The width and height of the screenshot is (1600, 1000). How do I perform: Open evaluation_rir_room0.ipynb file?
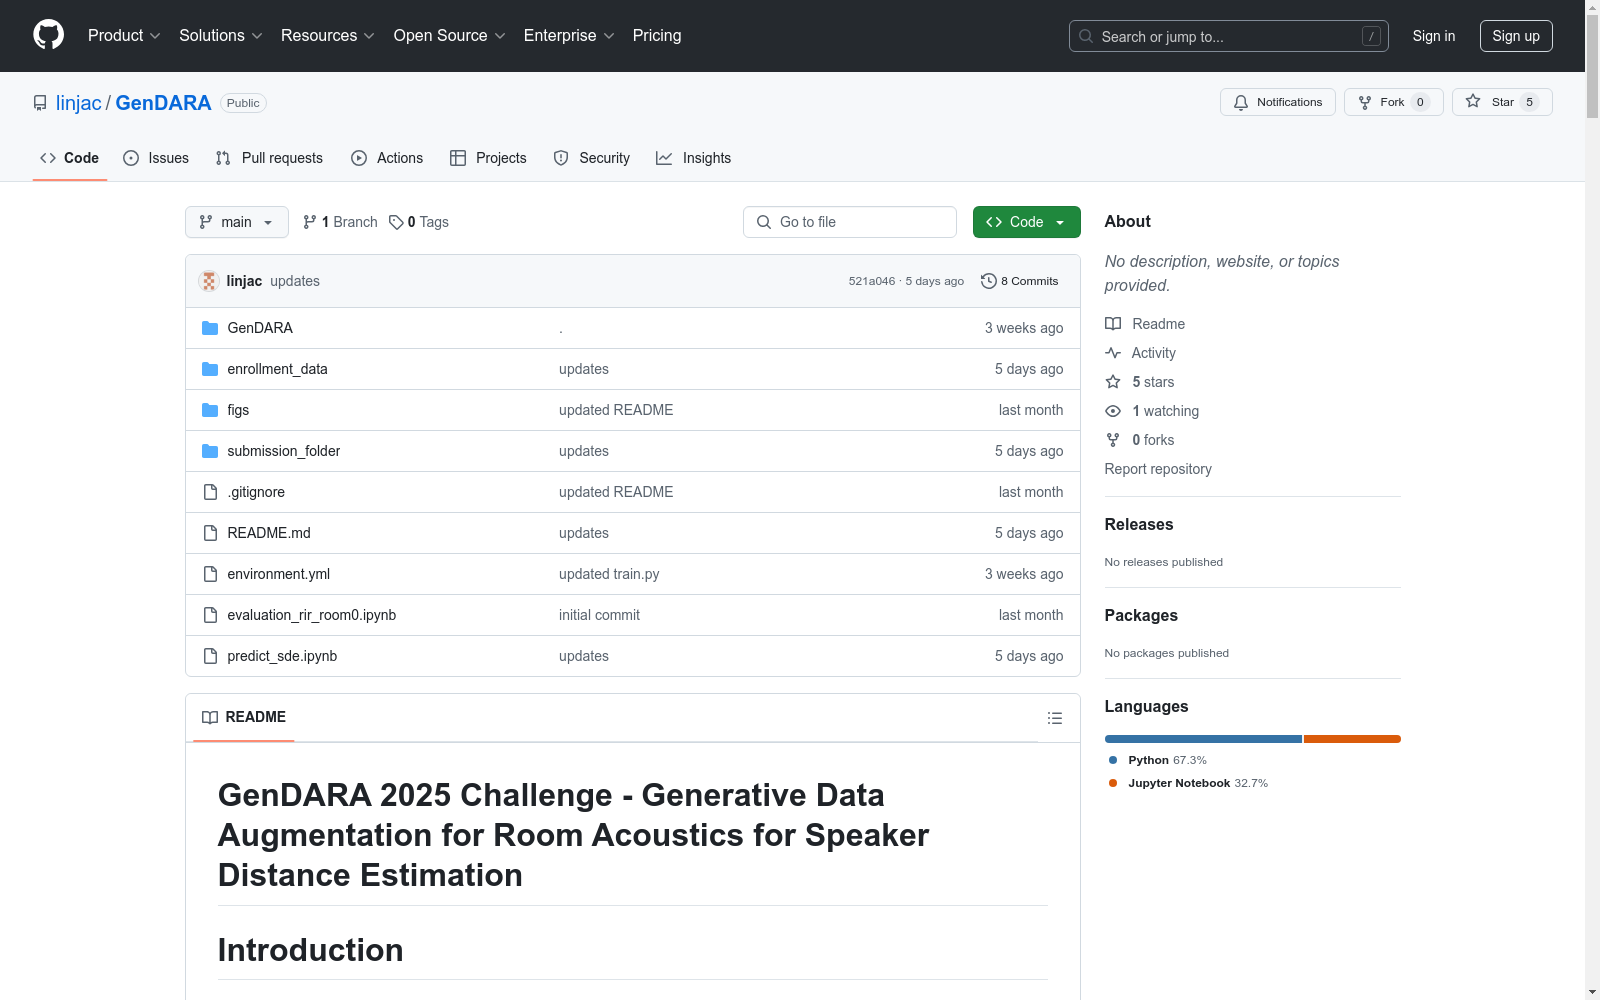point(312,615)
